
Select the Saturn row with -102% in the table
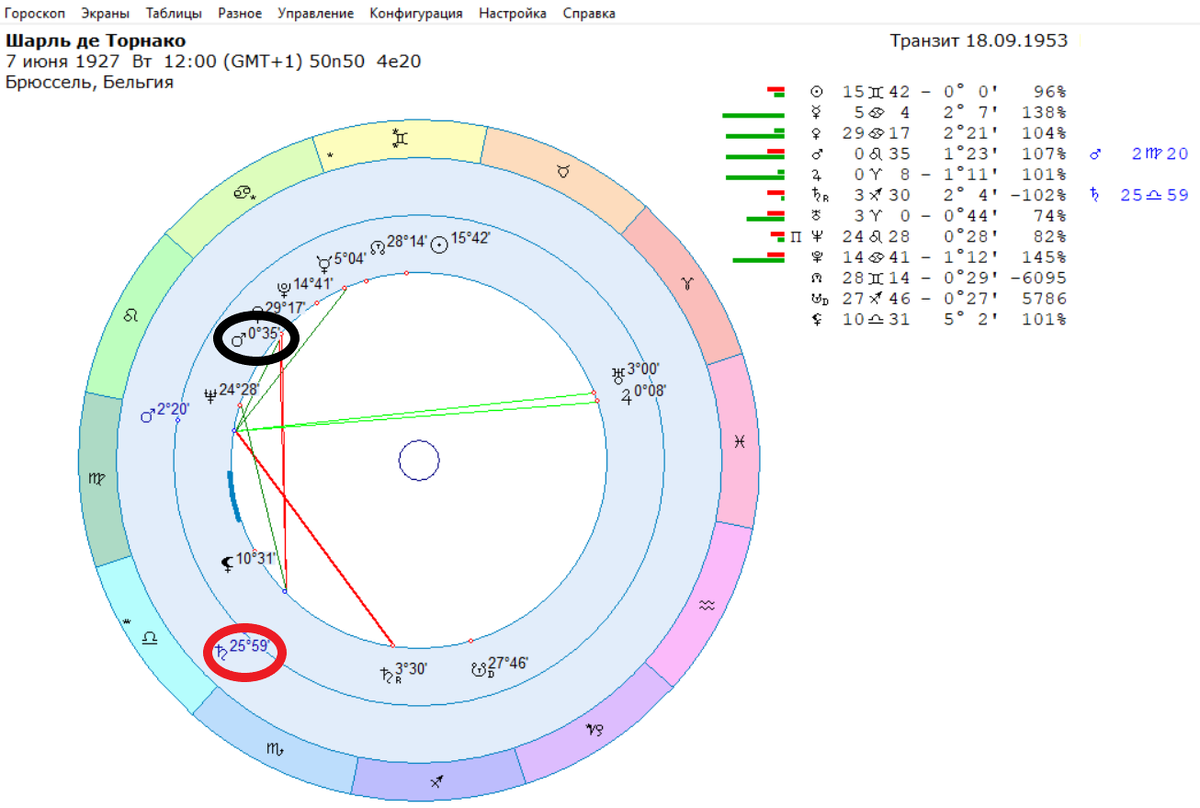937,195
